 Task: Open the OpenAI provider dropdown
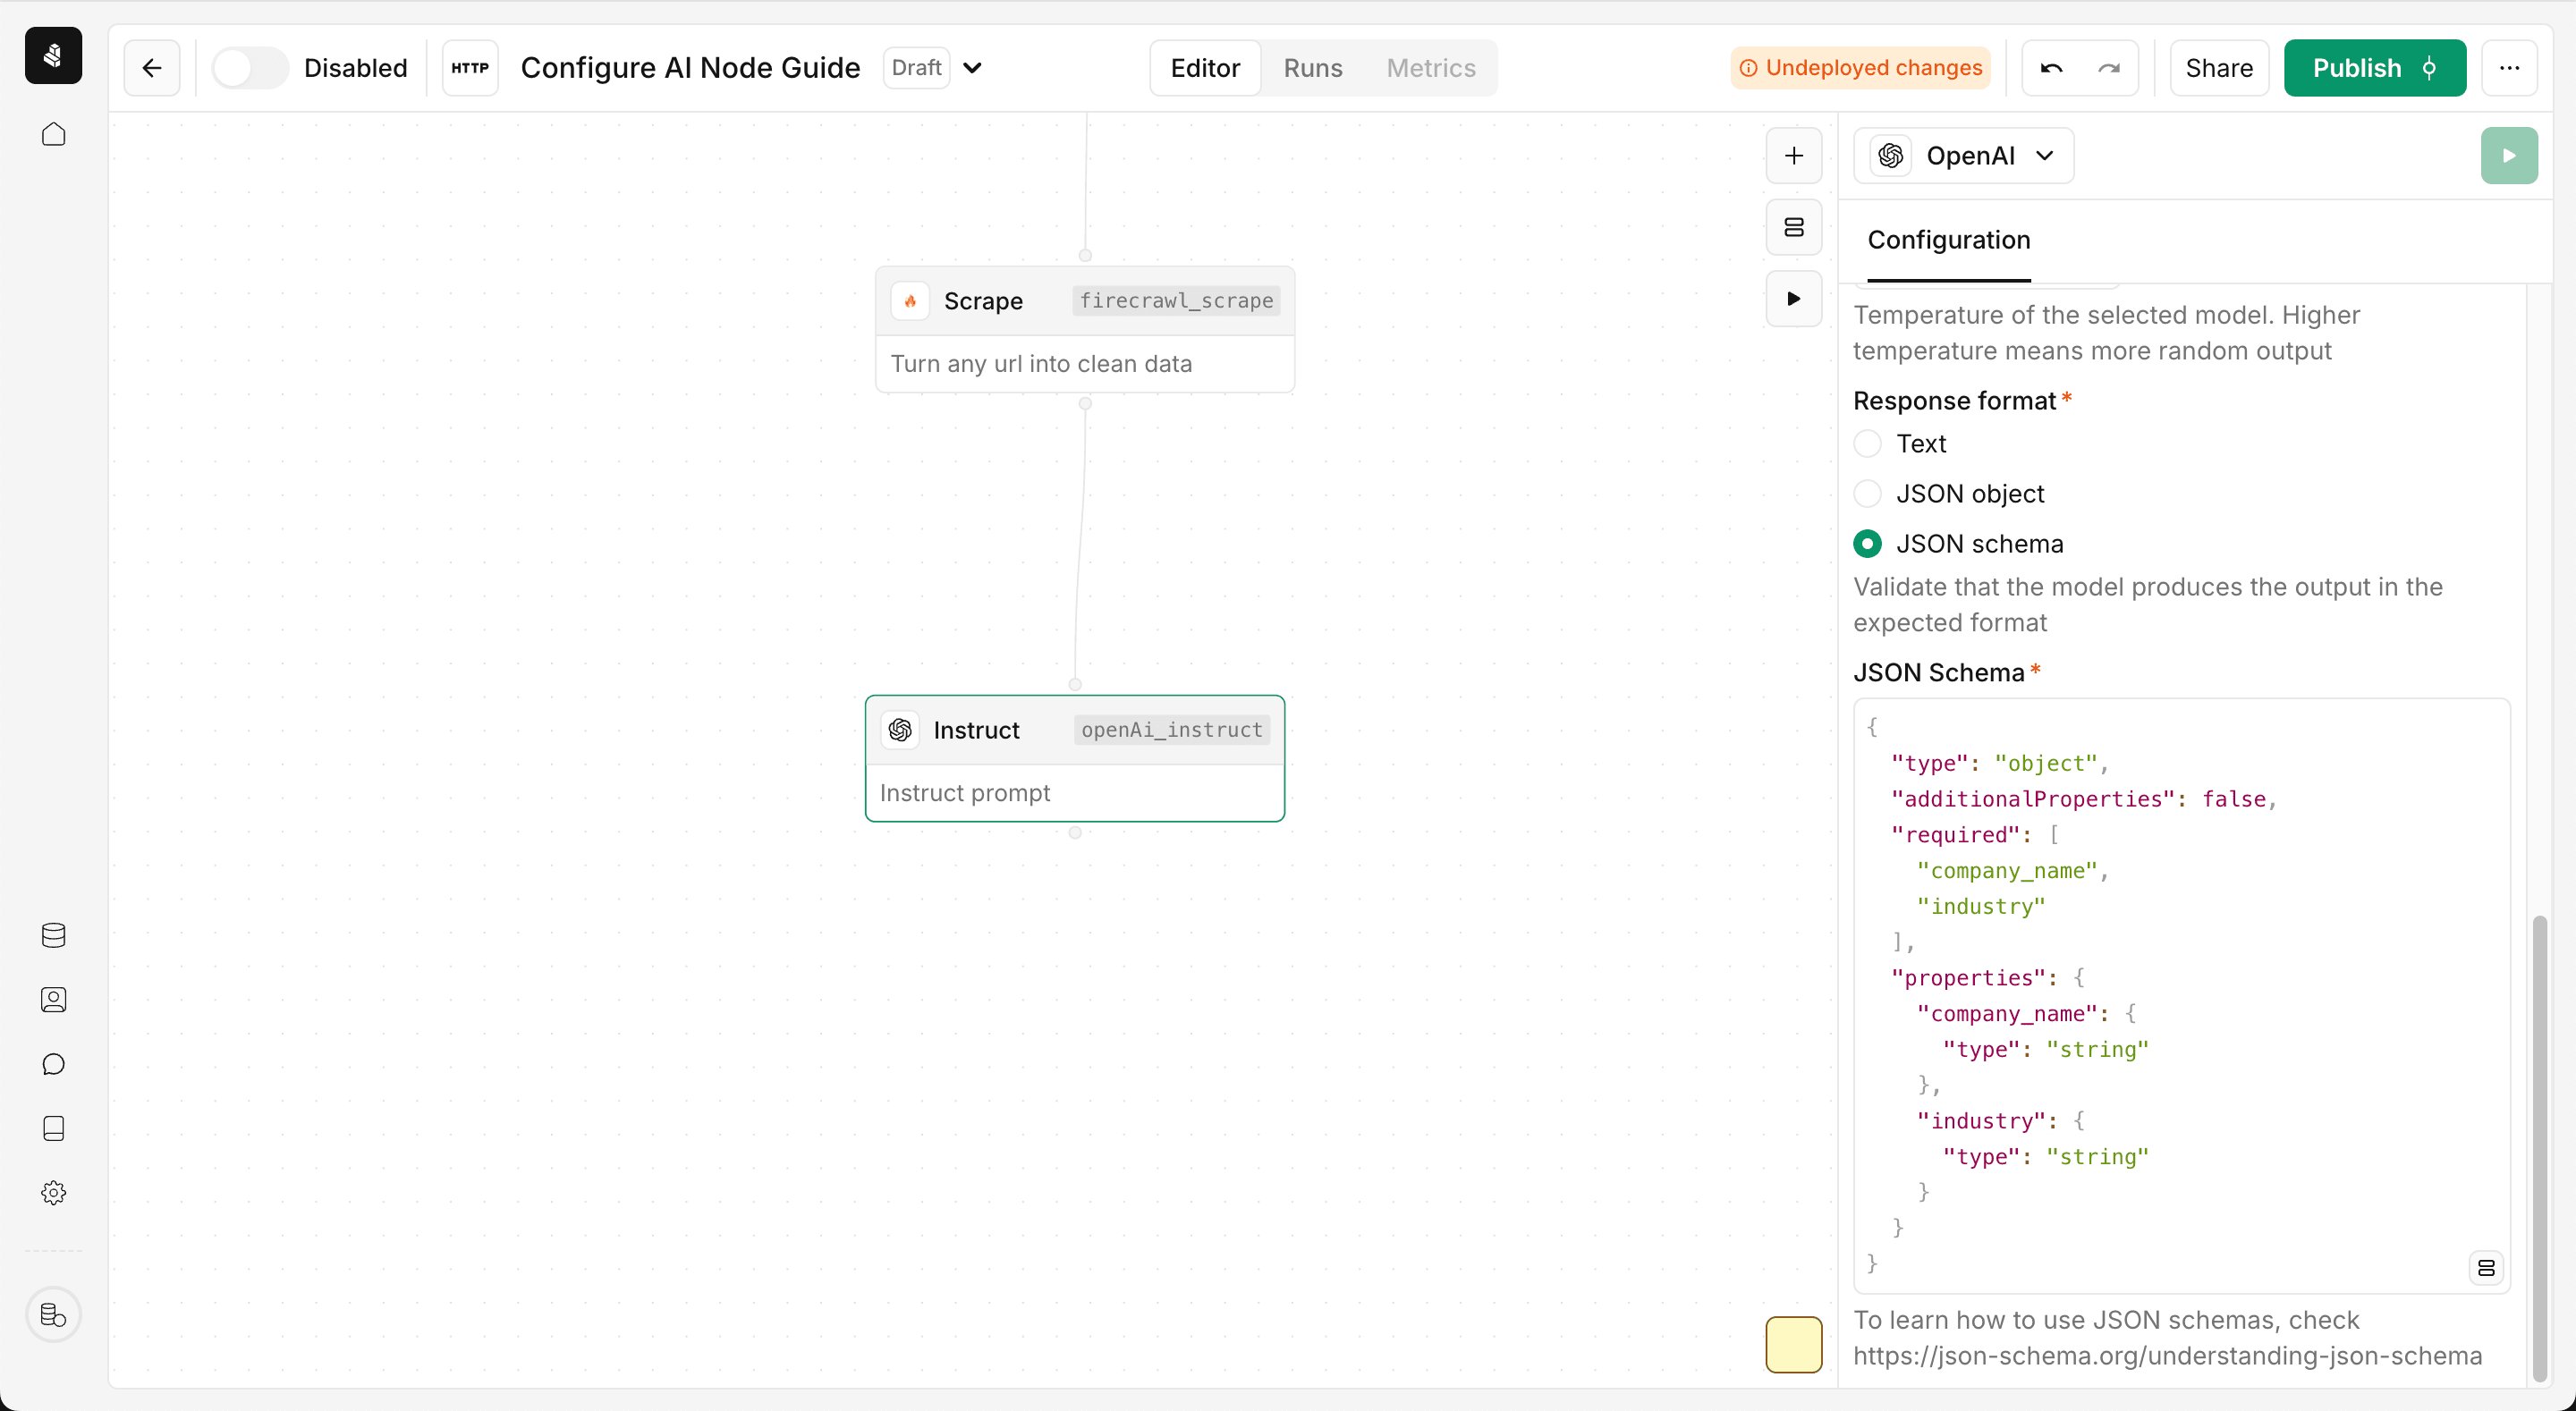1962,155
